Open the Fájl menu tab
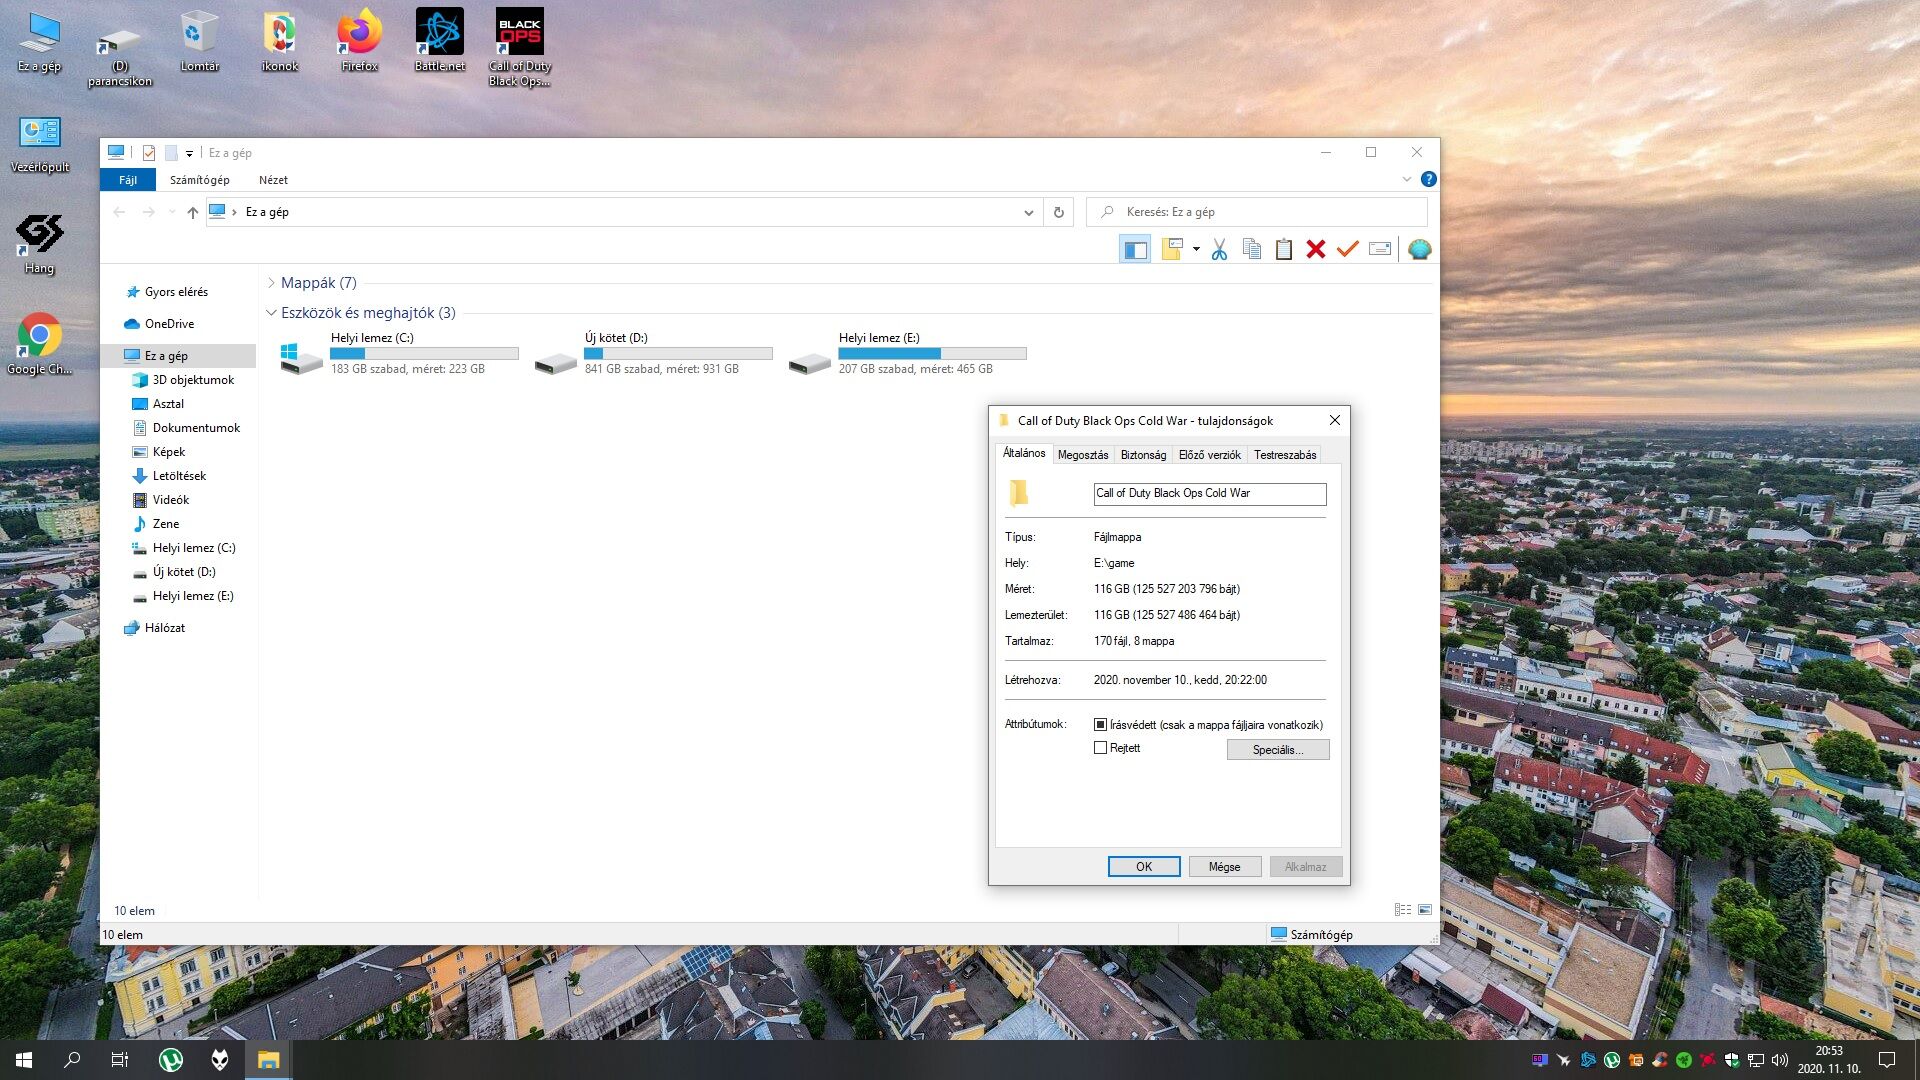The width and height of the screenshot is (1920, 1080). point(128,180)
